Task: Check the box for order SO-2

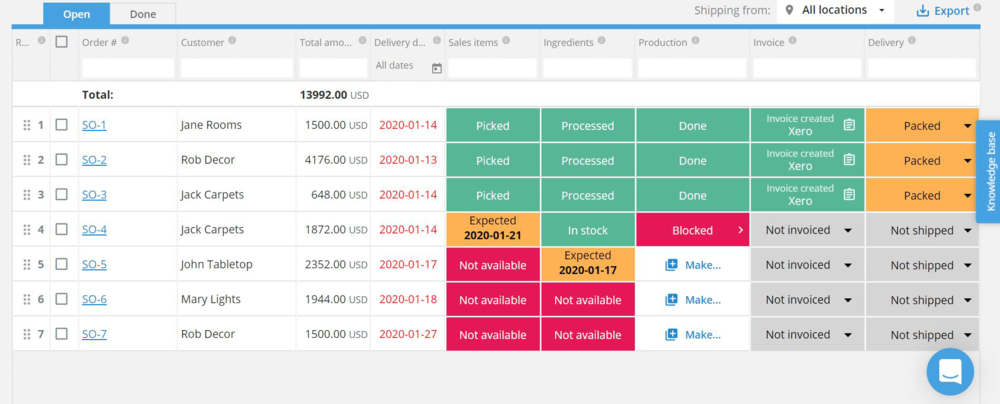Action: point(61,160)
